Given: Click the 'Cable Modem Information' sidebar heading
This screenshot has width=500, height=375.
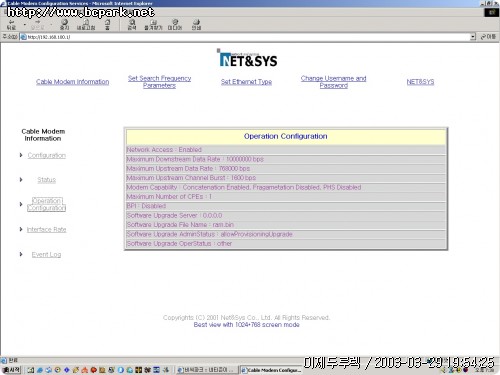Looking at the screenshot, I should 43,135.
